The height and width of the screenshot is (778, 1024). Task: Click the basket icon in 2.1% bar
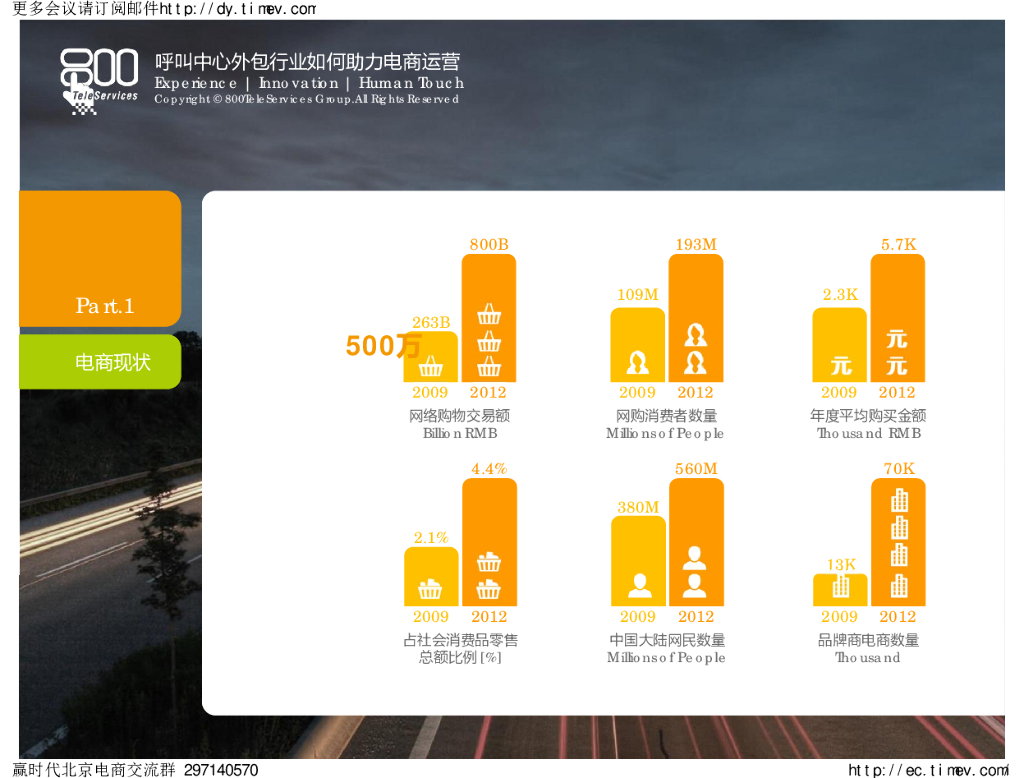[x=430, y=589]
